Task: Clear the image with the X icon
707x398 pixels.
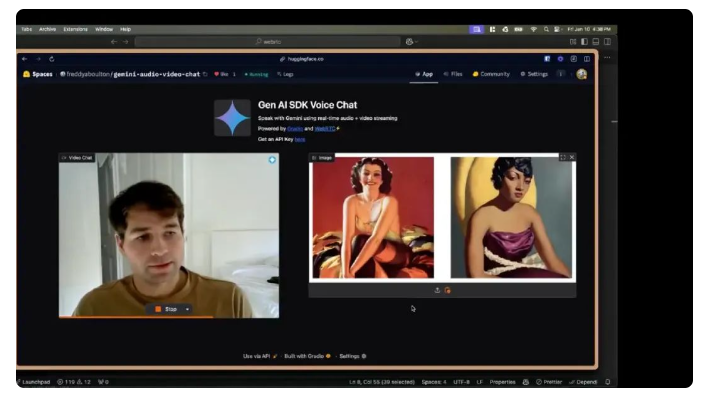Action: (x=572, y=157)
